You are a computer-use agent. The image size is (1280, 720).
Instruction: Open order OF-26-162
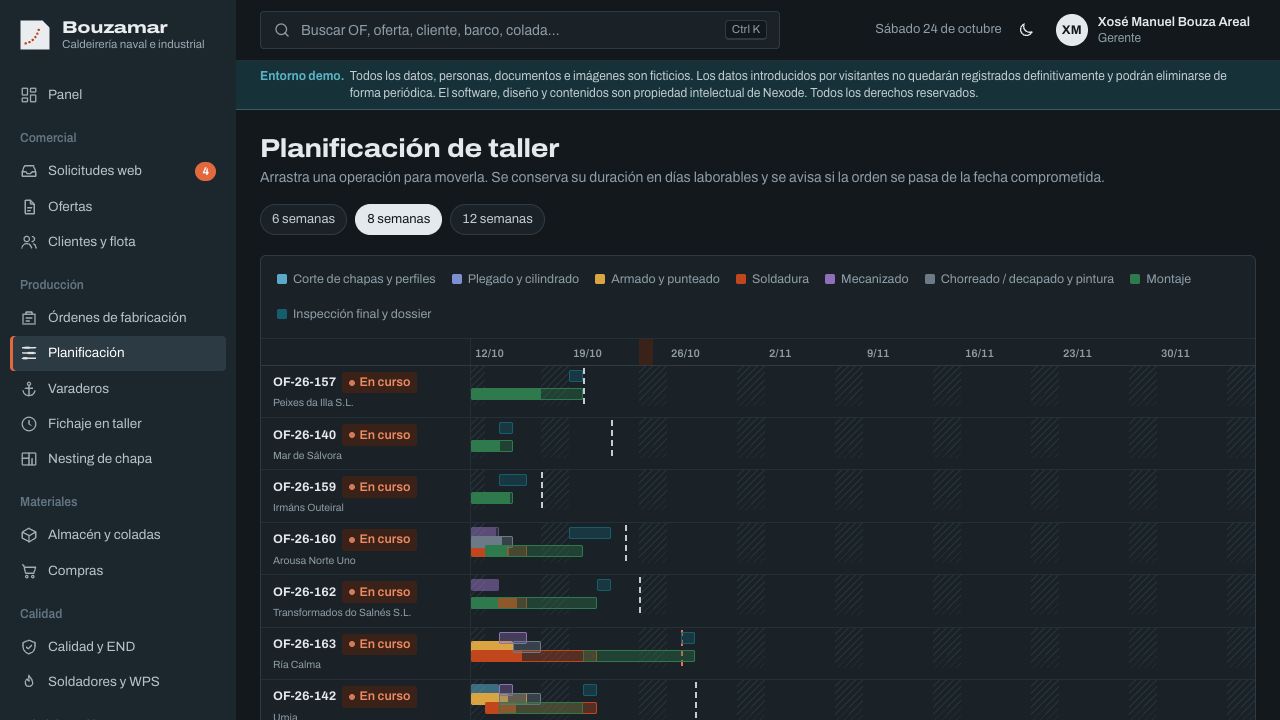click(304, 592)
